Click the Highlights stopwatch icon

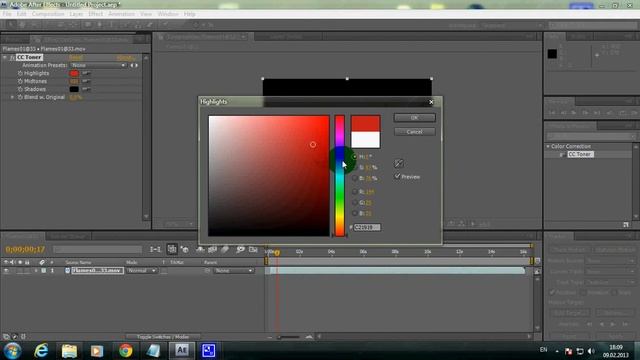pos(20,73)
